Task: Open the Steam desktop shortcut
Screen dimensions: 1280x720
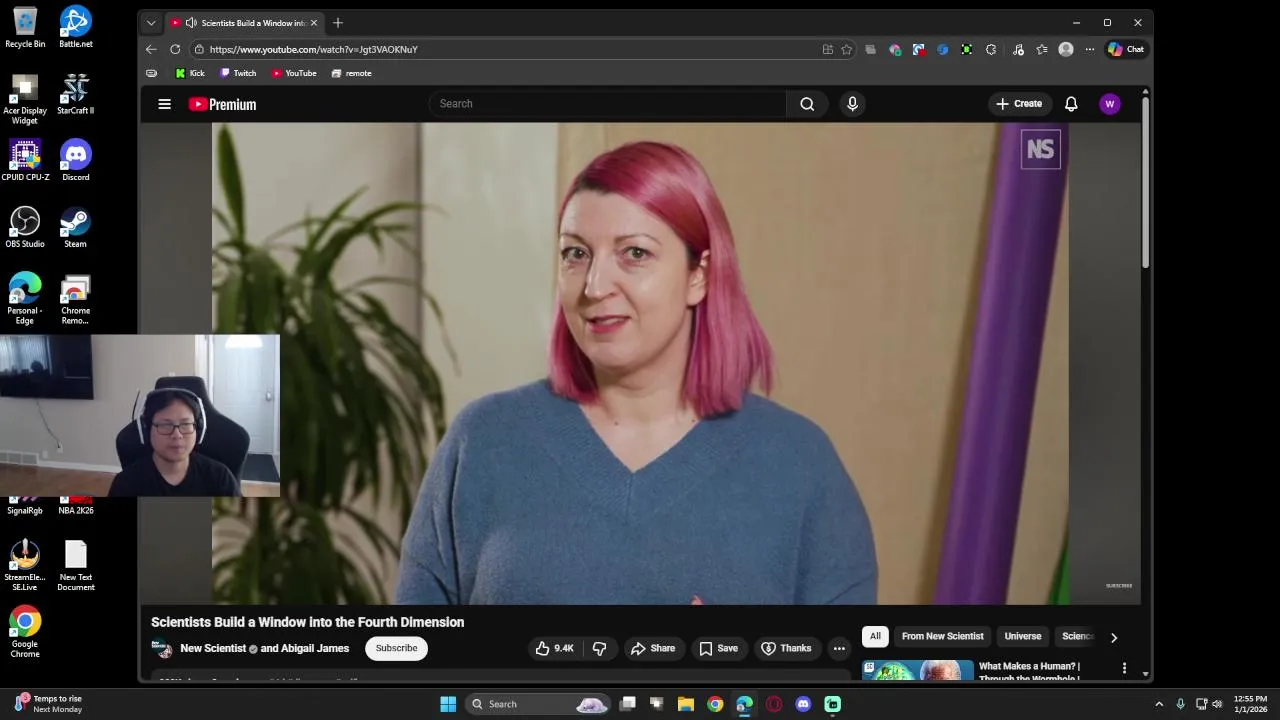Action: (x=75, y=228)
